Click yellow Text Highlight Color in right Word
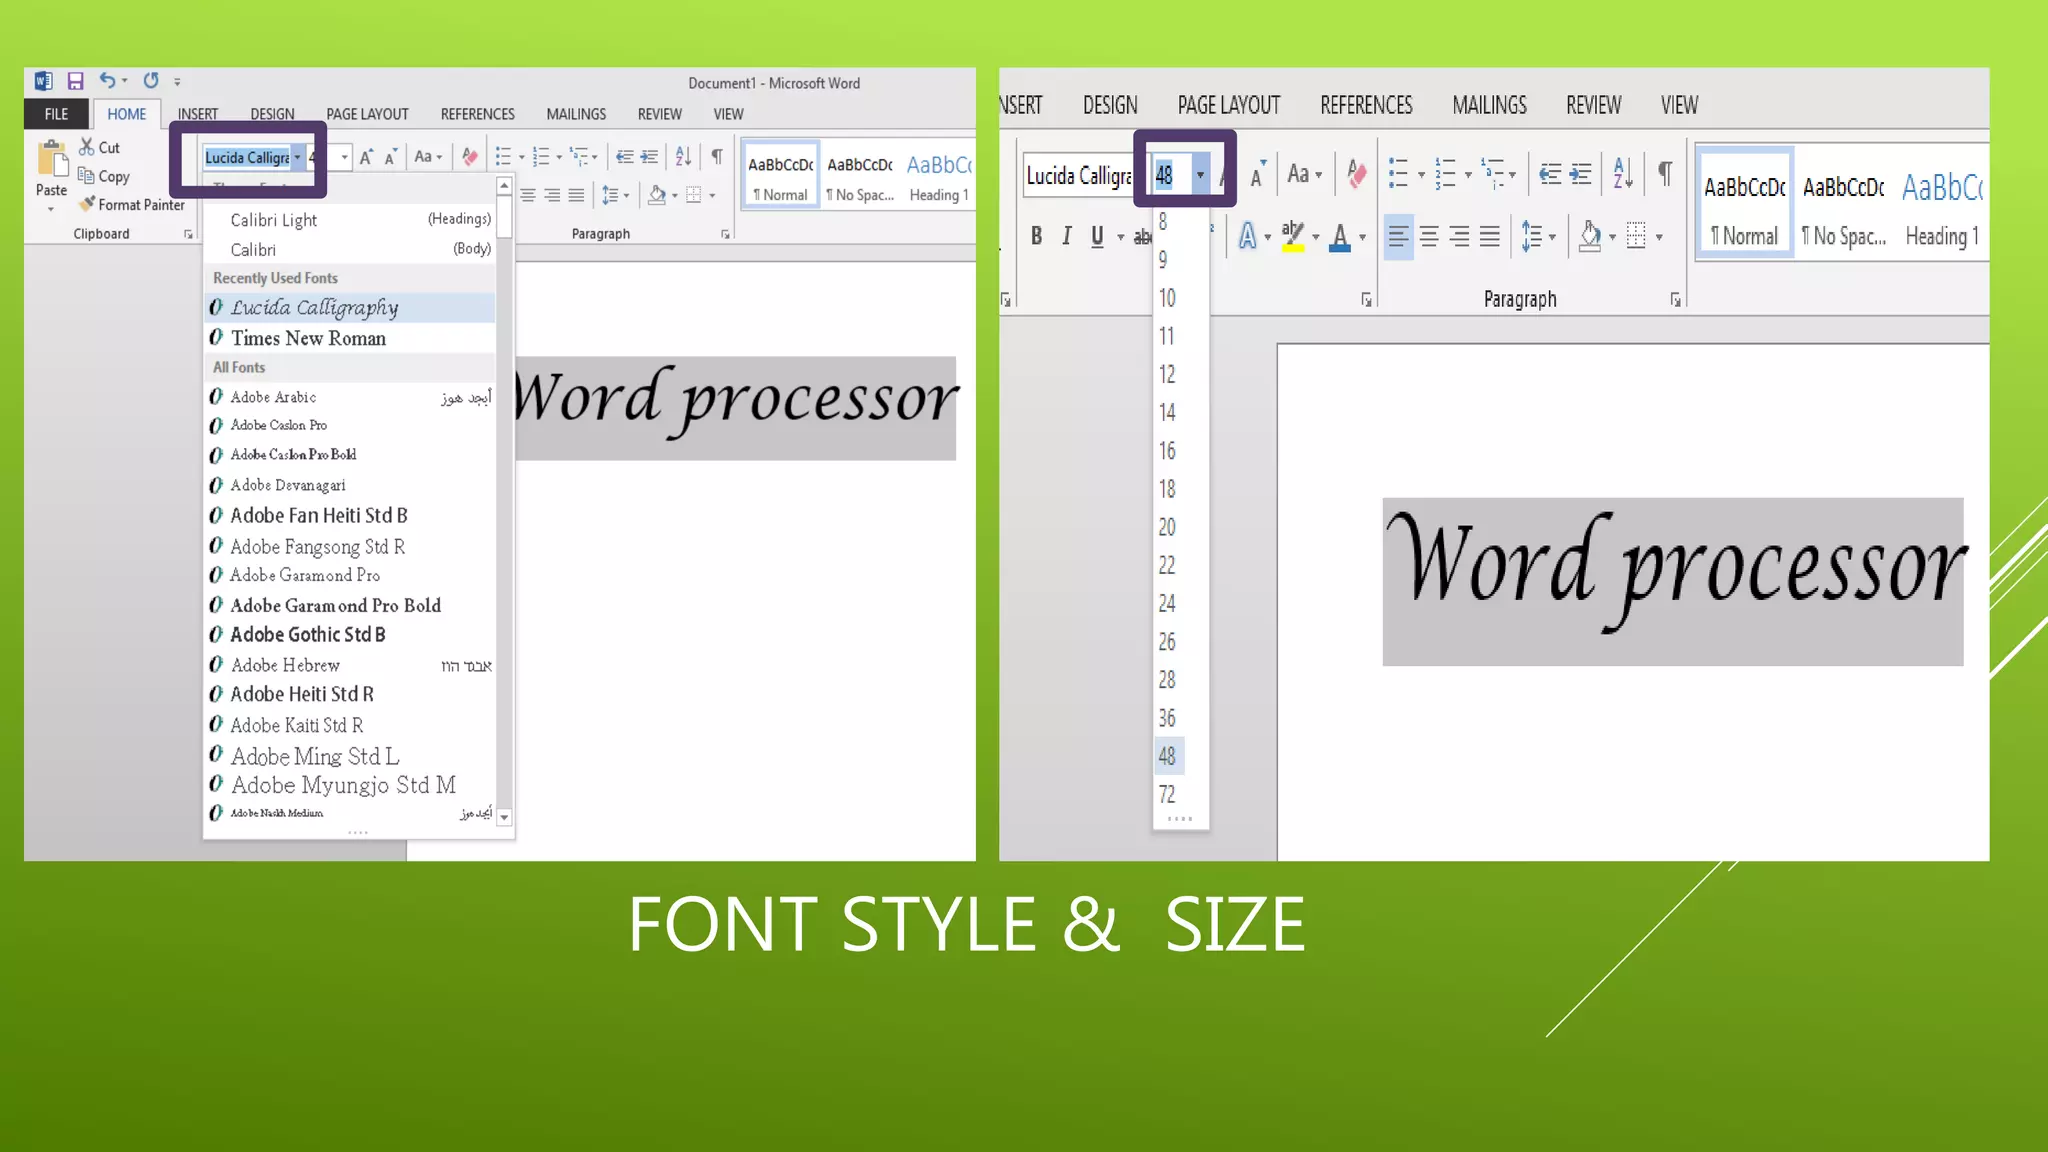This screenshot has height=1152, width=2048. 1293,236
